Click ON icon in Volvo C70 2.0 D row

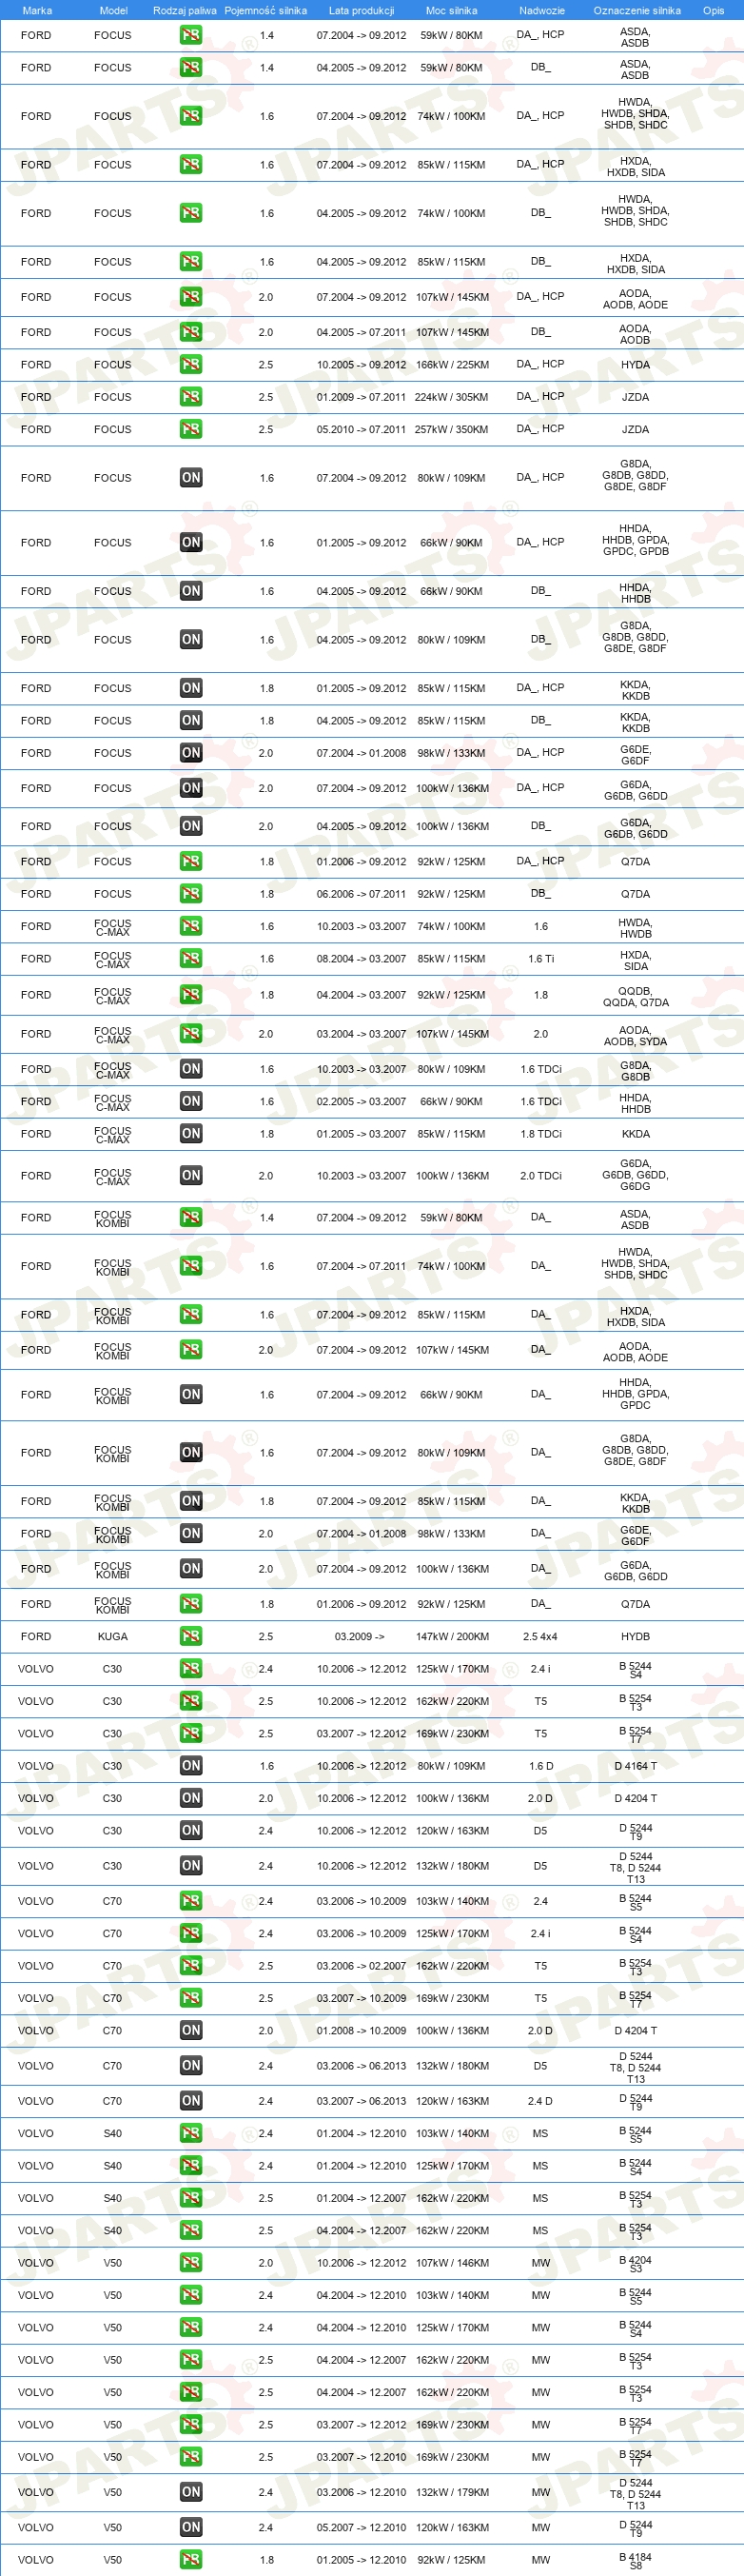click(x=191, y=2029)
